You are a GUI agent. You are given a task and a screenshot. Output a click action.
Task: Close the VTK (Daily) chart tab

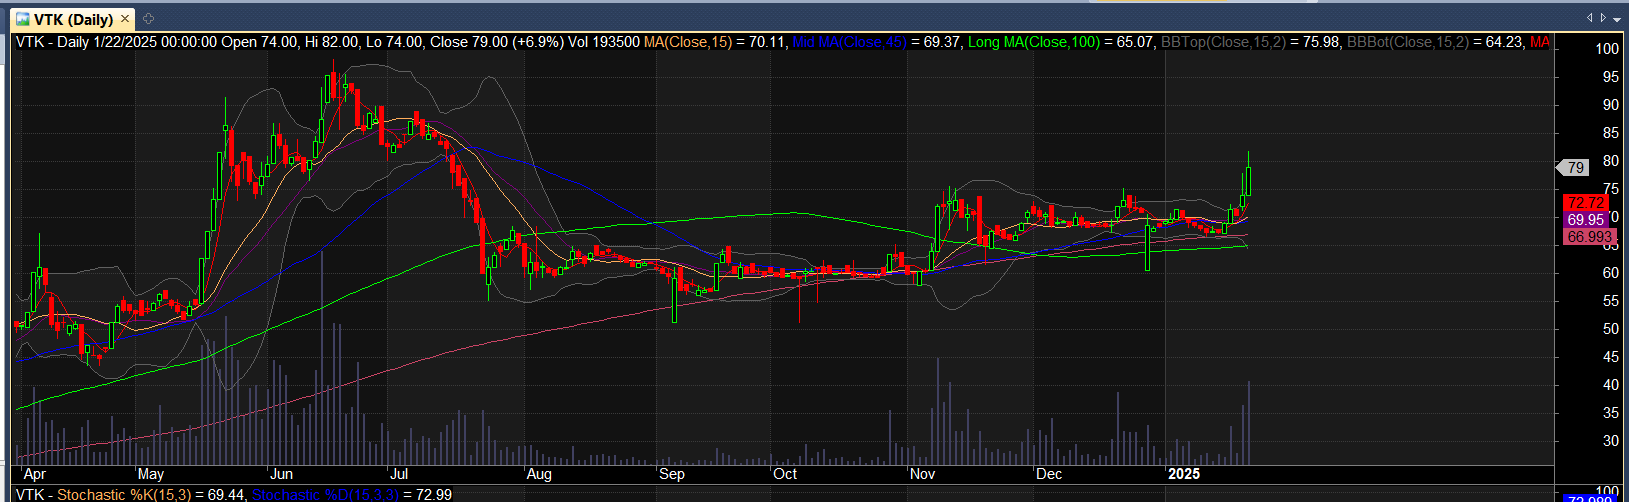click(x=127, y=19)
